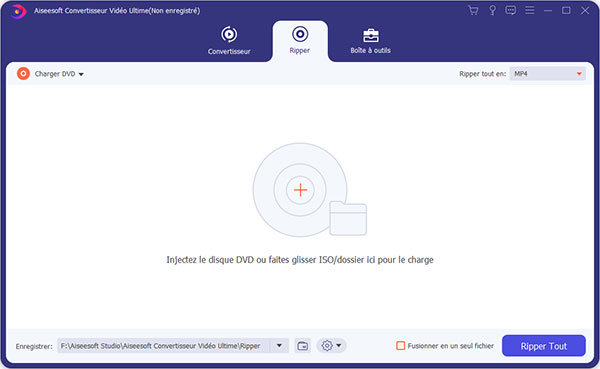This screenshot has width=600, height=369.
Task: Close the Aiseesoft window
Action: point(585,10)
